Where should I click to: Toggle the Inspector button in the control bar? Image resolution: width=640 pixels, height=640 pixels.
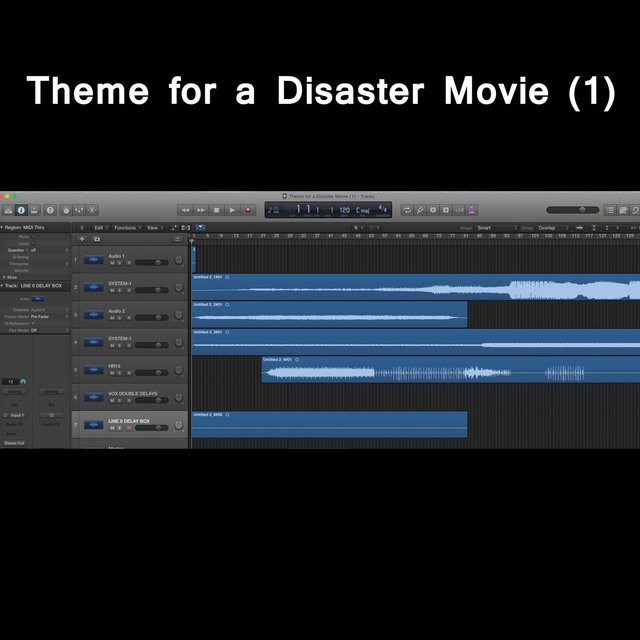pyautogui.click(x=21, y=210)
